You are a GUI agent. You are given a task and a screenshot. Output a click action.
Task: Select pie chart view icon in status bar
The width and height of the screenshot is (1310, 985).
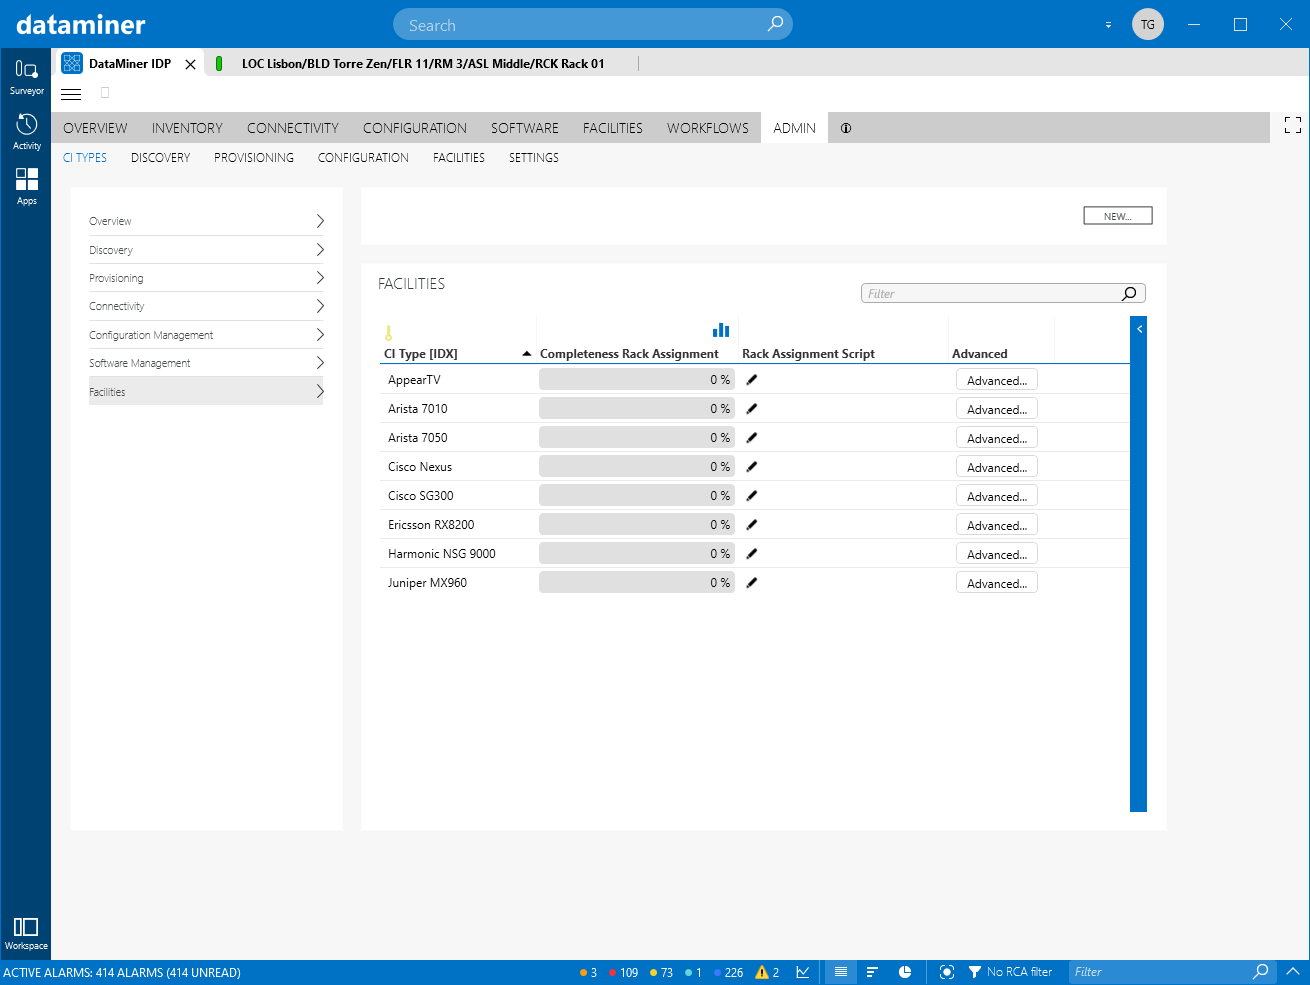tap(905, 972)
